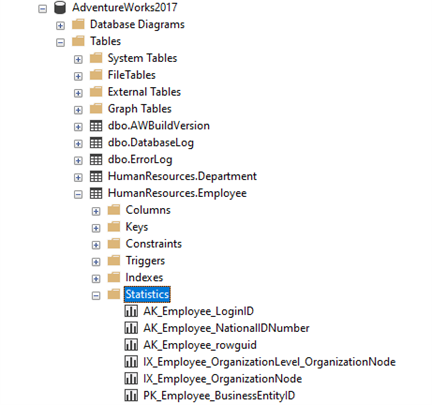This screenshot has height=405, width=432.
Task: Select AK_Employee_NationalIDNumber statistic
Action: [226, 328]
